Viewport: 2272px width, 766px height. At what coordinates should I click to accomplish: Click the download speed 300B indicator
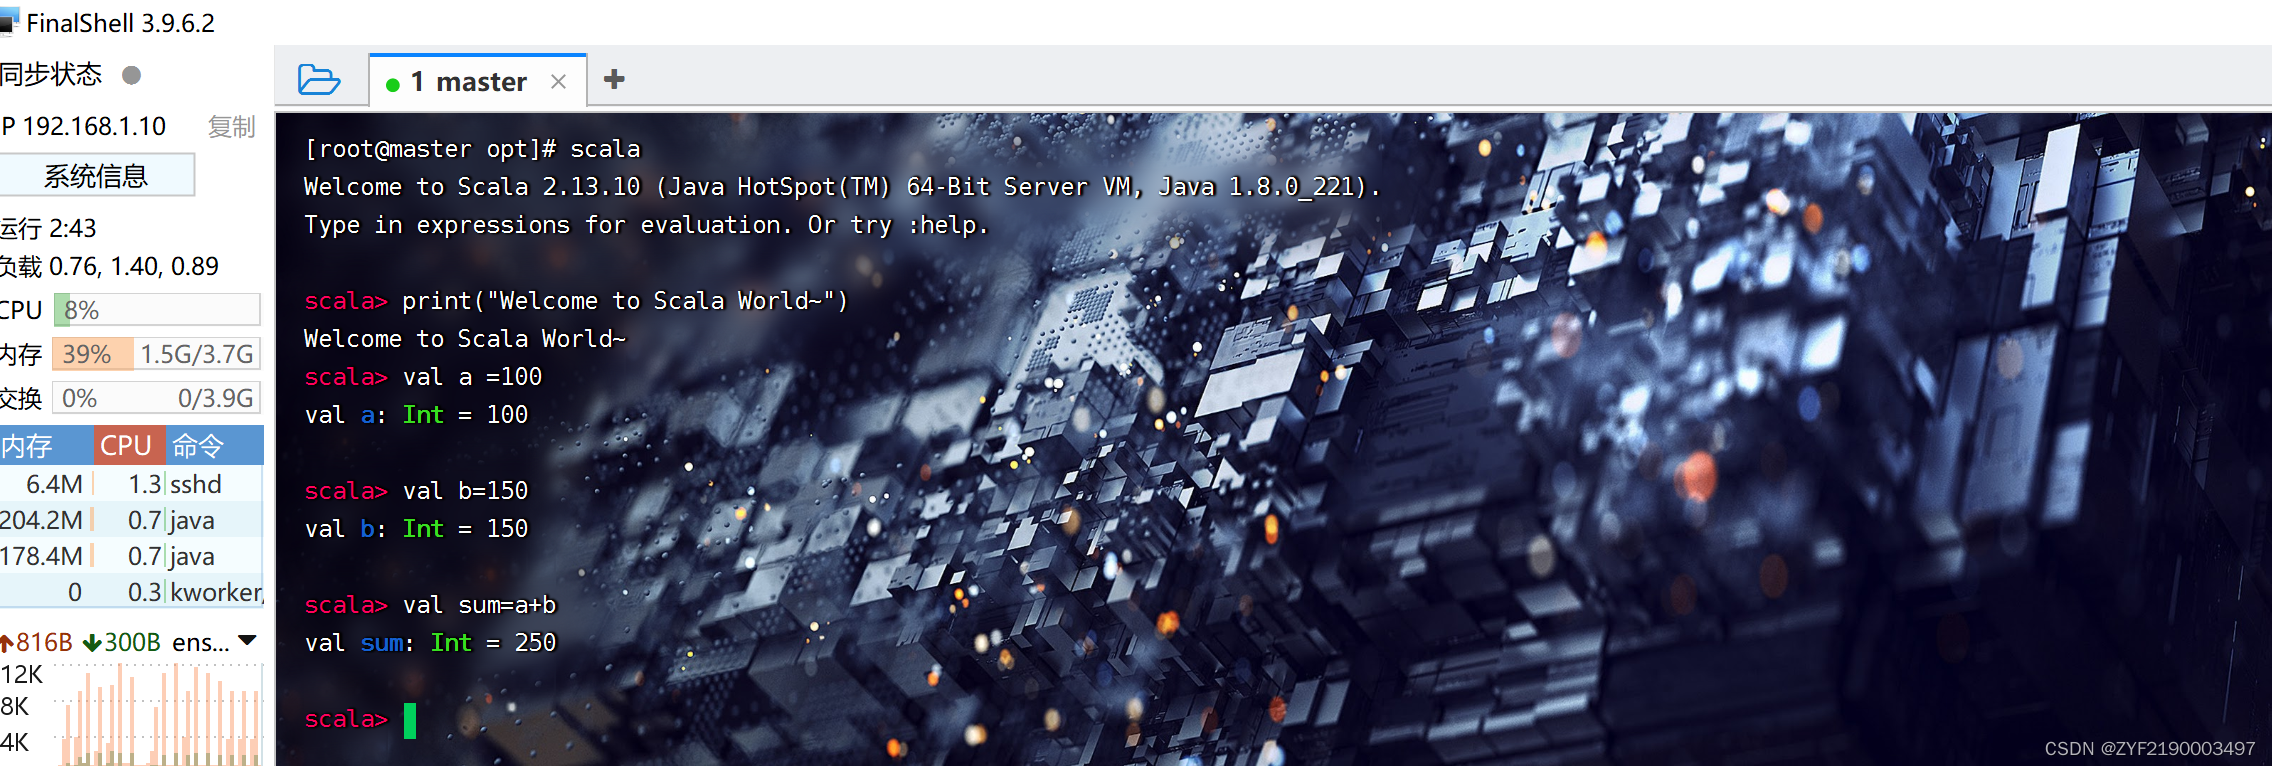(x=122, y=642)
